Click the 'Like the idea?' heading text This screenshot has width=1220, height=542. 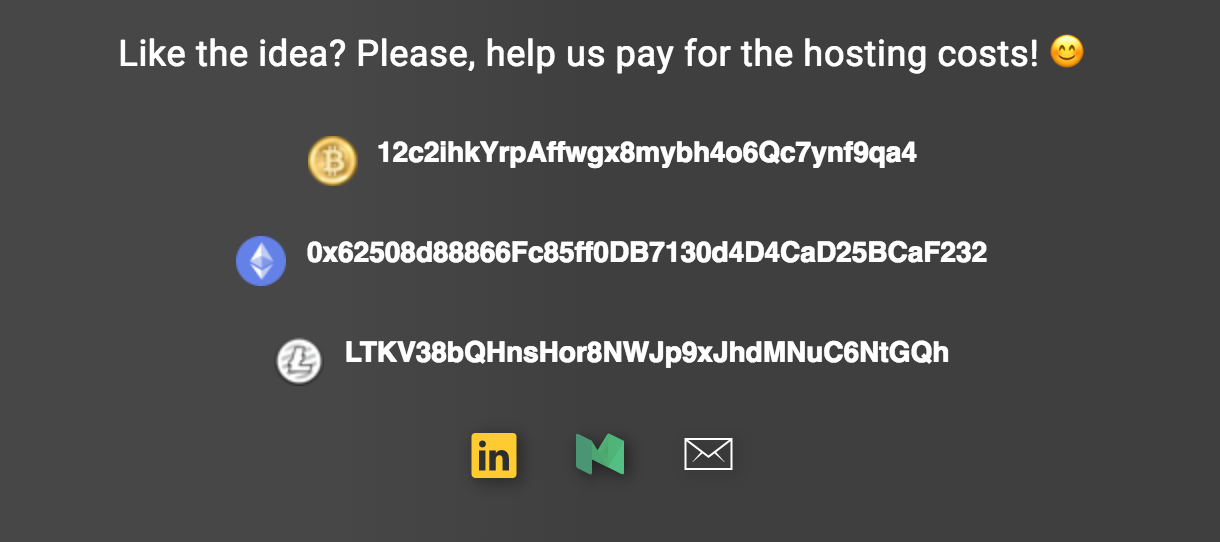click(233, 53)
